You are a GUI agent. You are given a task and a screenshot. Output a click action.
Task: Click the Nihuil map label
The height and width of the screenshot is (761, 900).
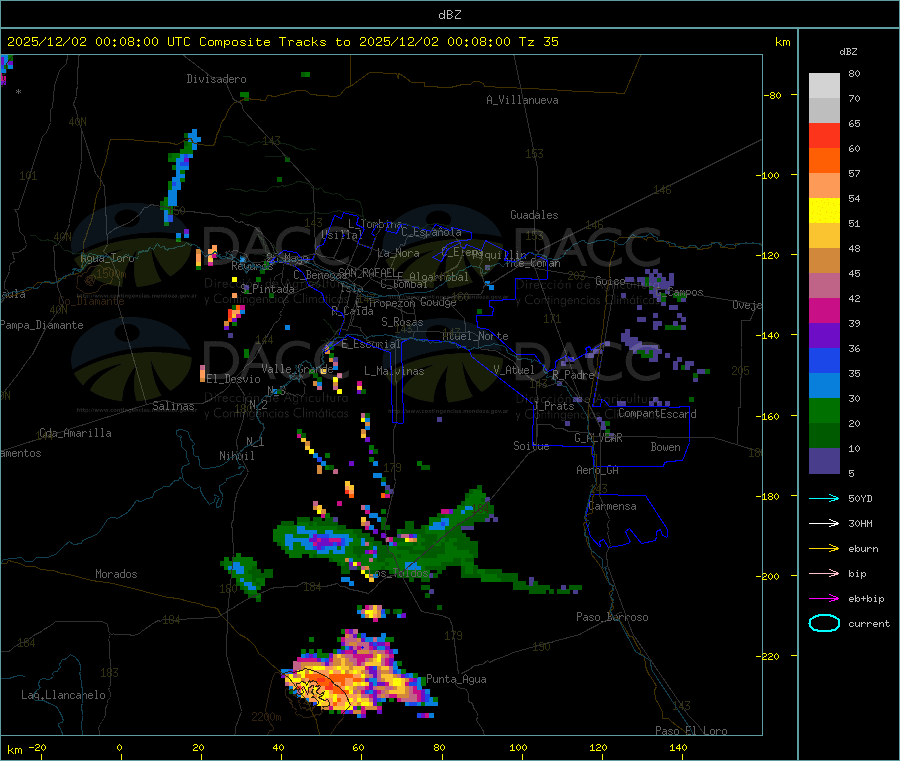236,456
